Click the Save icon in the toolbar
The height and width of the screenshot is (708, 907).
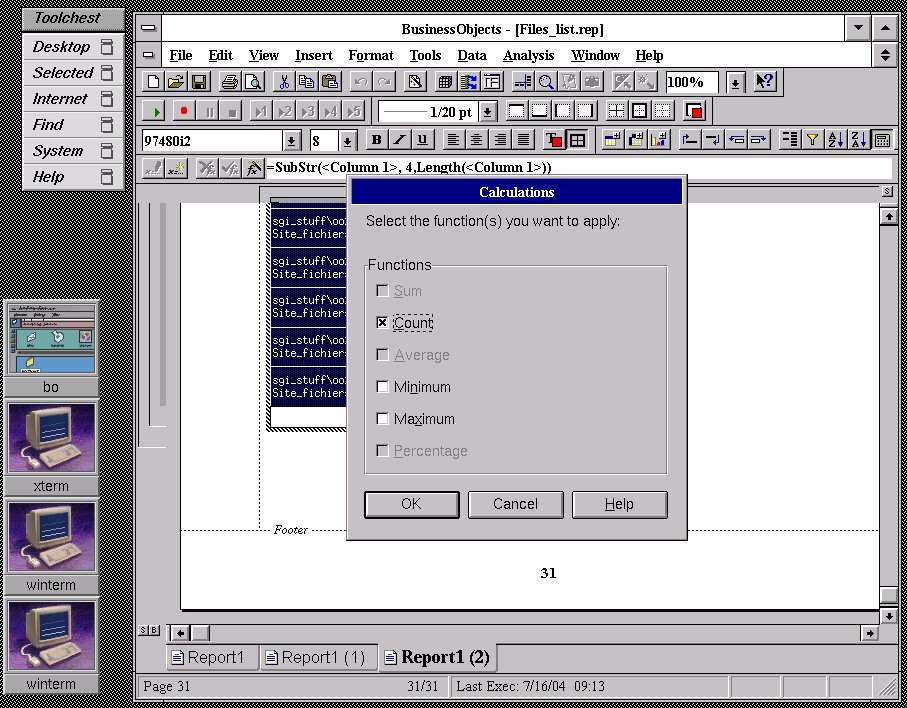[x=199, y=82]
